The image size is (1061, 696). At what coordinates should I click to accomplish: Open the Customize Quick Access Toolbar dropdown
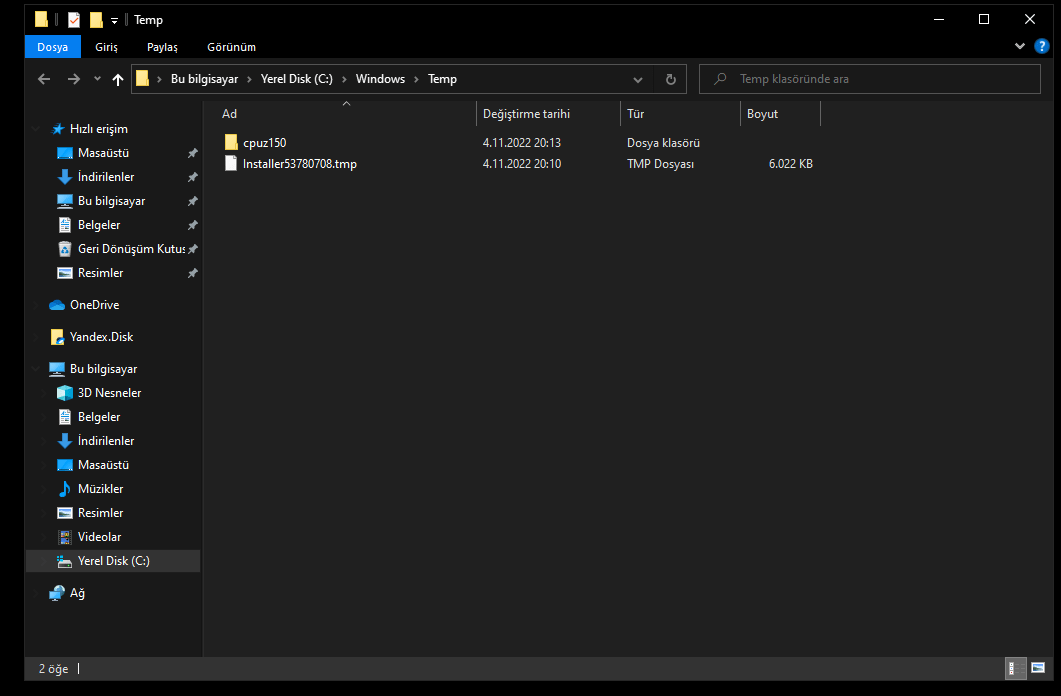click(114, 20)
